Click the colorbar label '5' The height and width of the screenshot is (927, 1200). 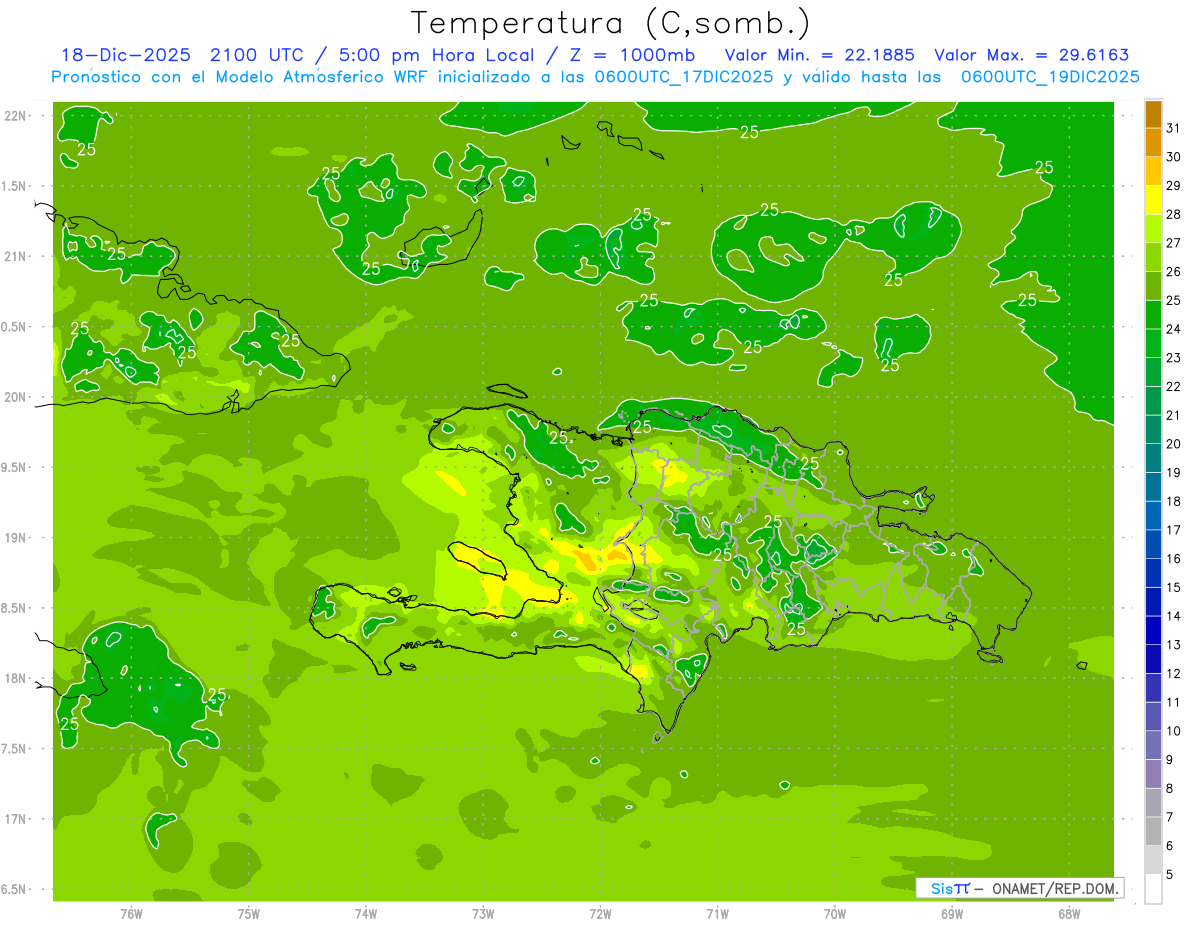[1171, 874]
